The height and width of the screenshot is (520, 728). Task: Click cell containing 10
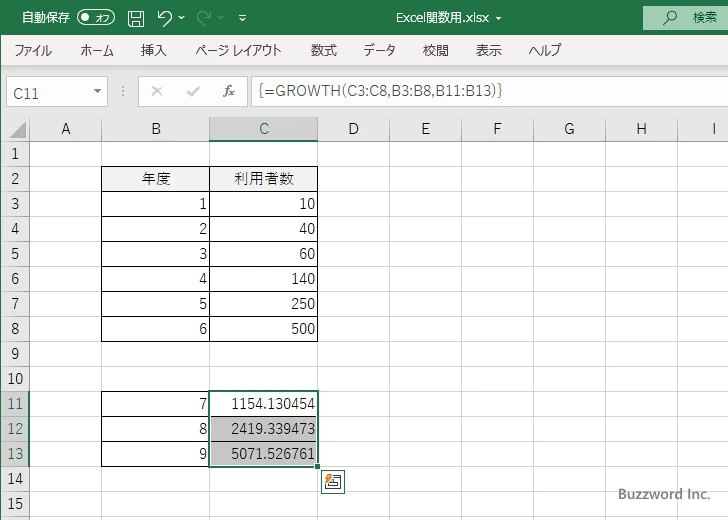point(264,204)
